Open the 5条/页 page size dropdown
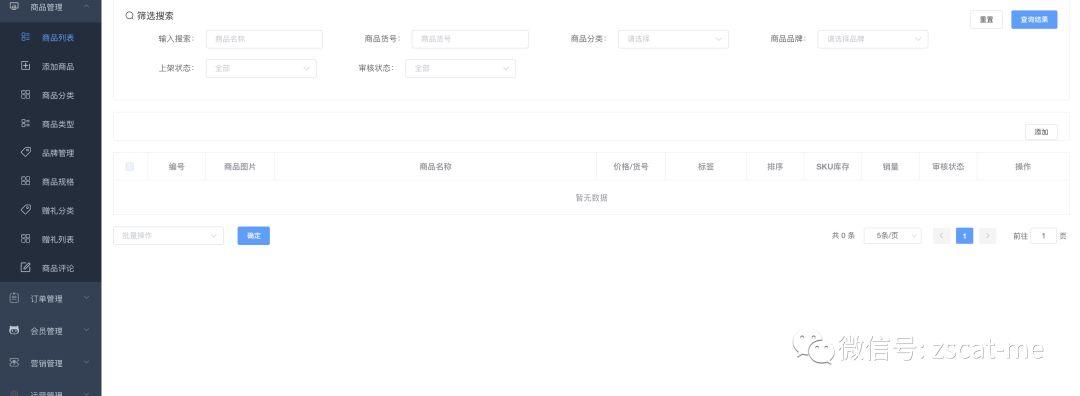Screen dimensions: 1080x396 pyautogui.click(x=893, y=236)
